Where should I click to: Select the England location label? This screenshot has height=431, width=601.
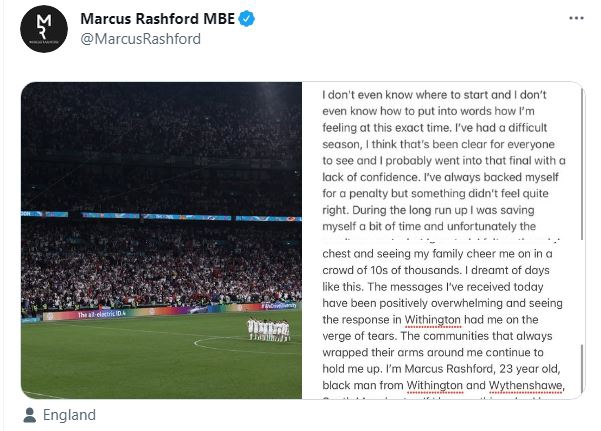71,415
